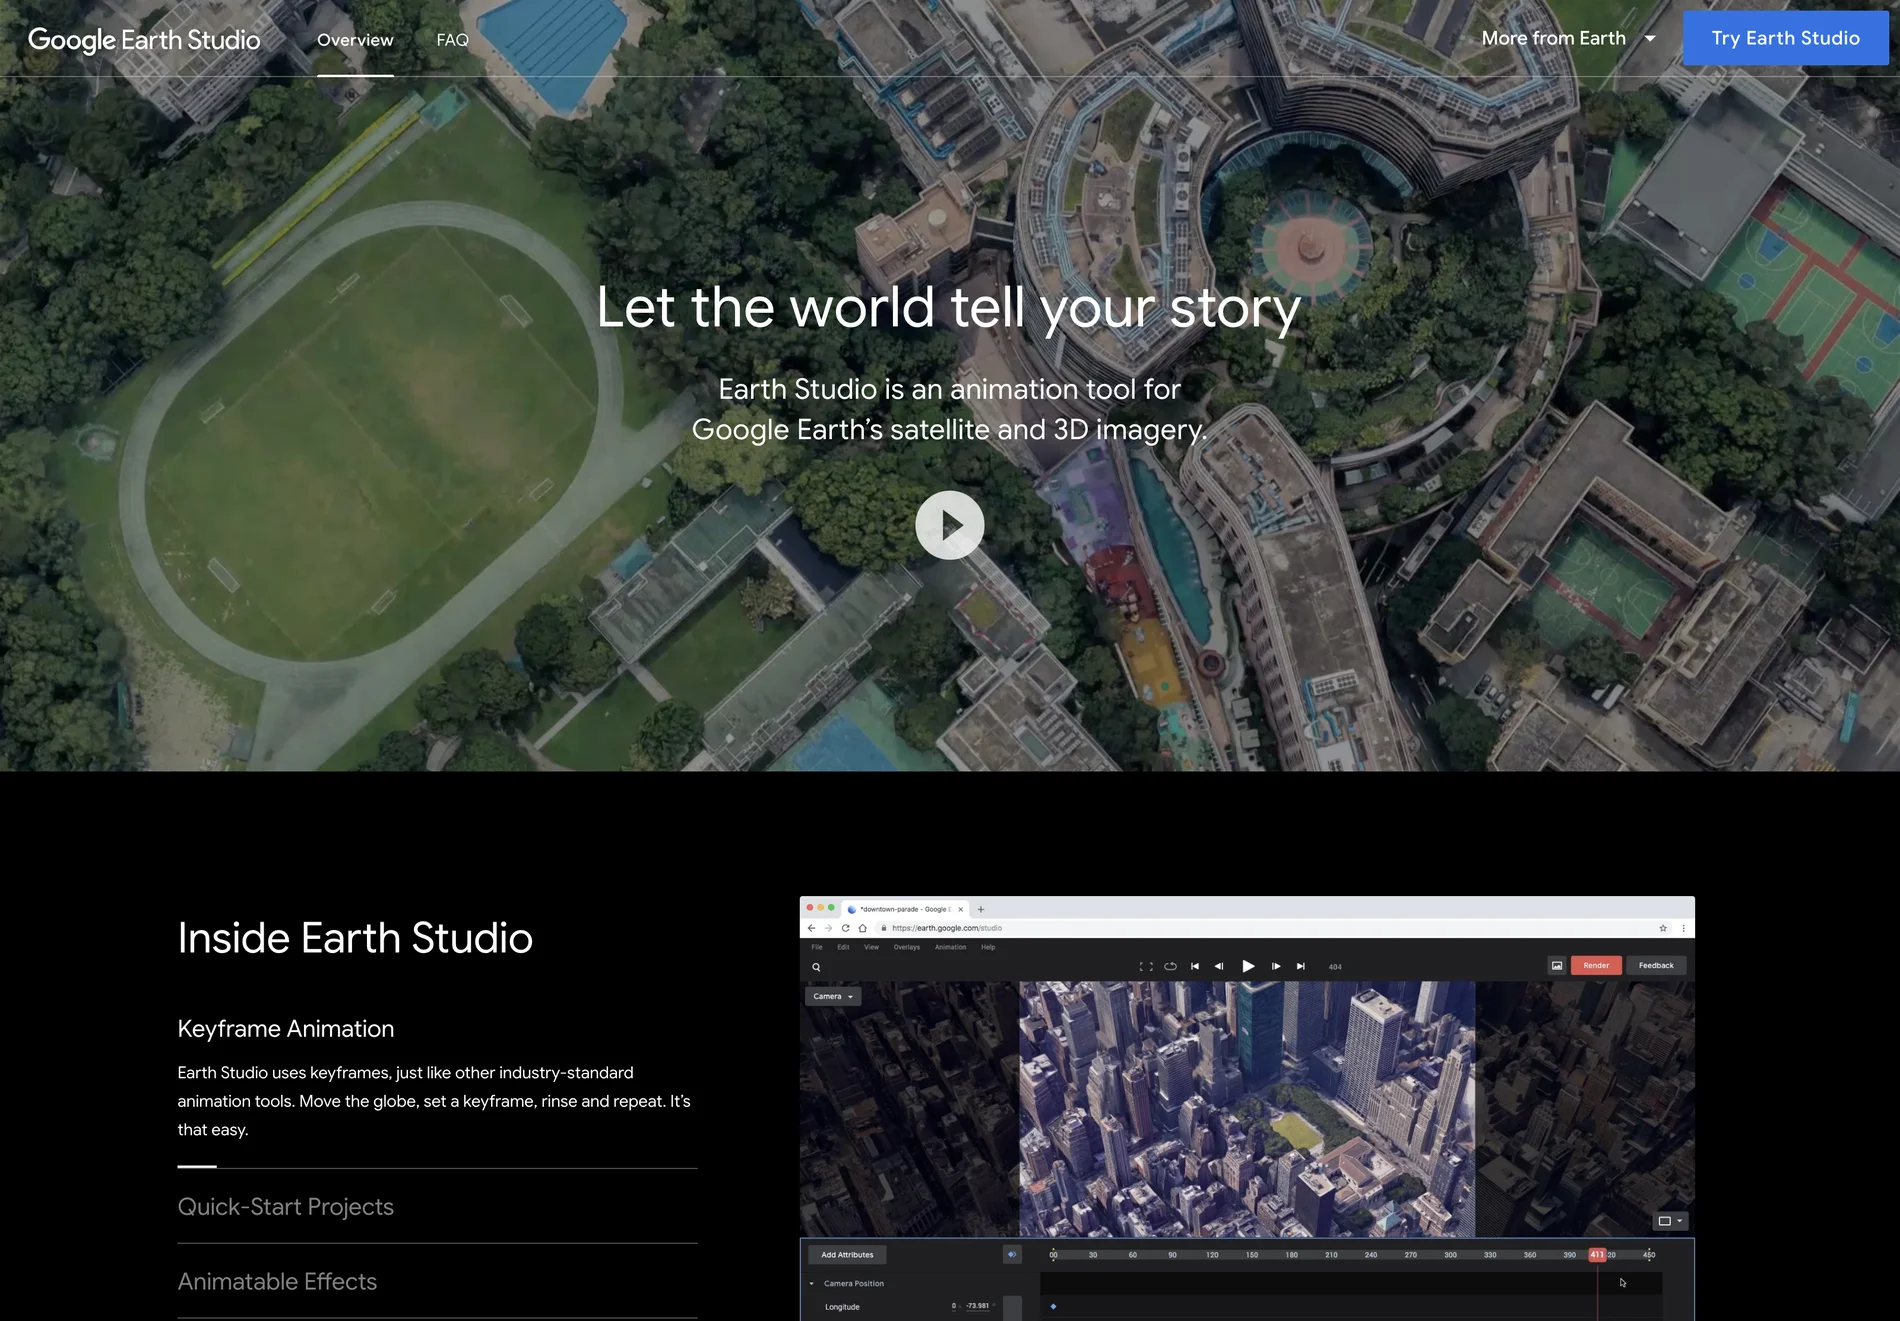1900x1321 pixels.
Task: Open the Camera dropdown in the viewport
Action: click(x=833, y=996)
